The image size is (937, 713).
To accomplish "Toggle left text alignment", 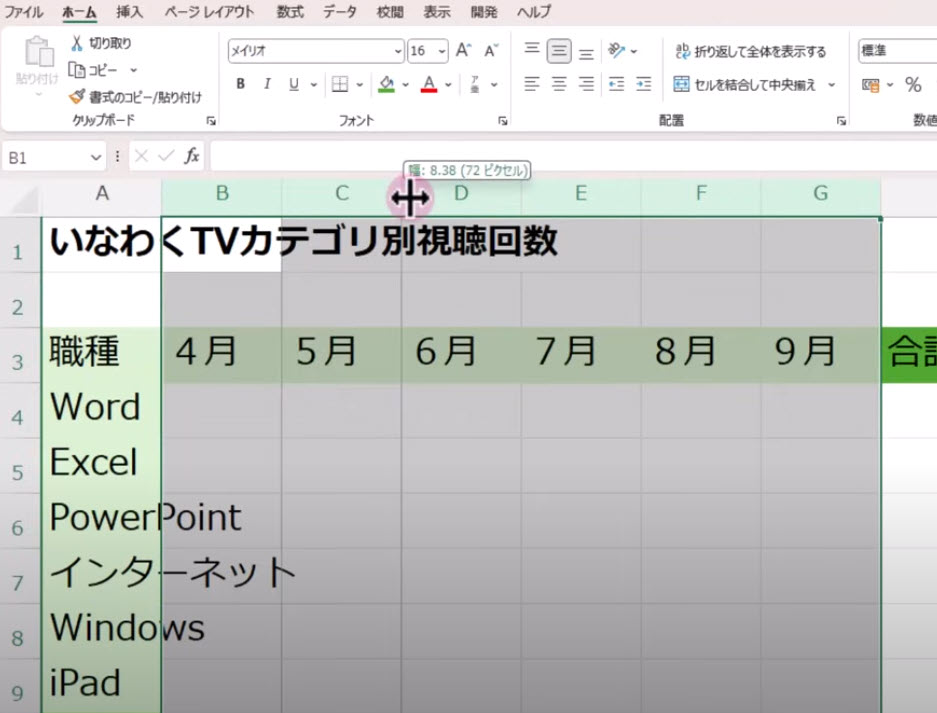I will [x=531, y=84].
